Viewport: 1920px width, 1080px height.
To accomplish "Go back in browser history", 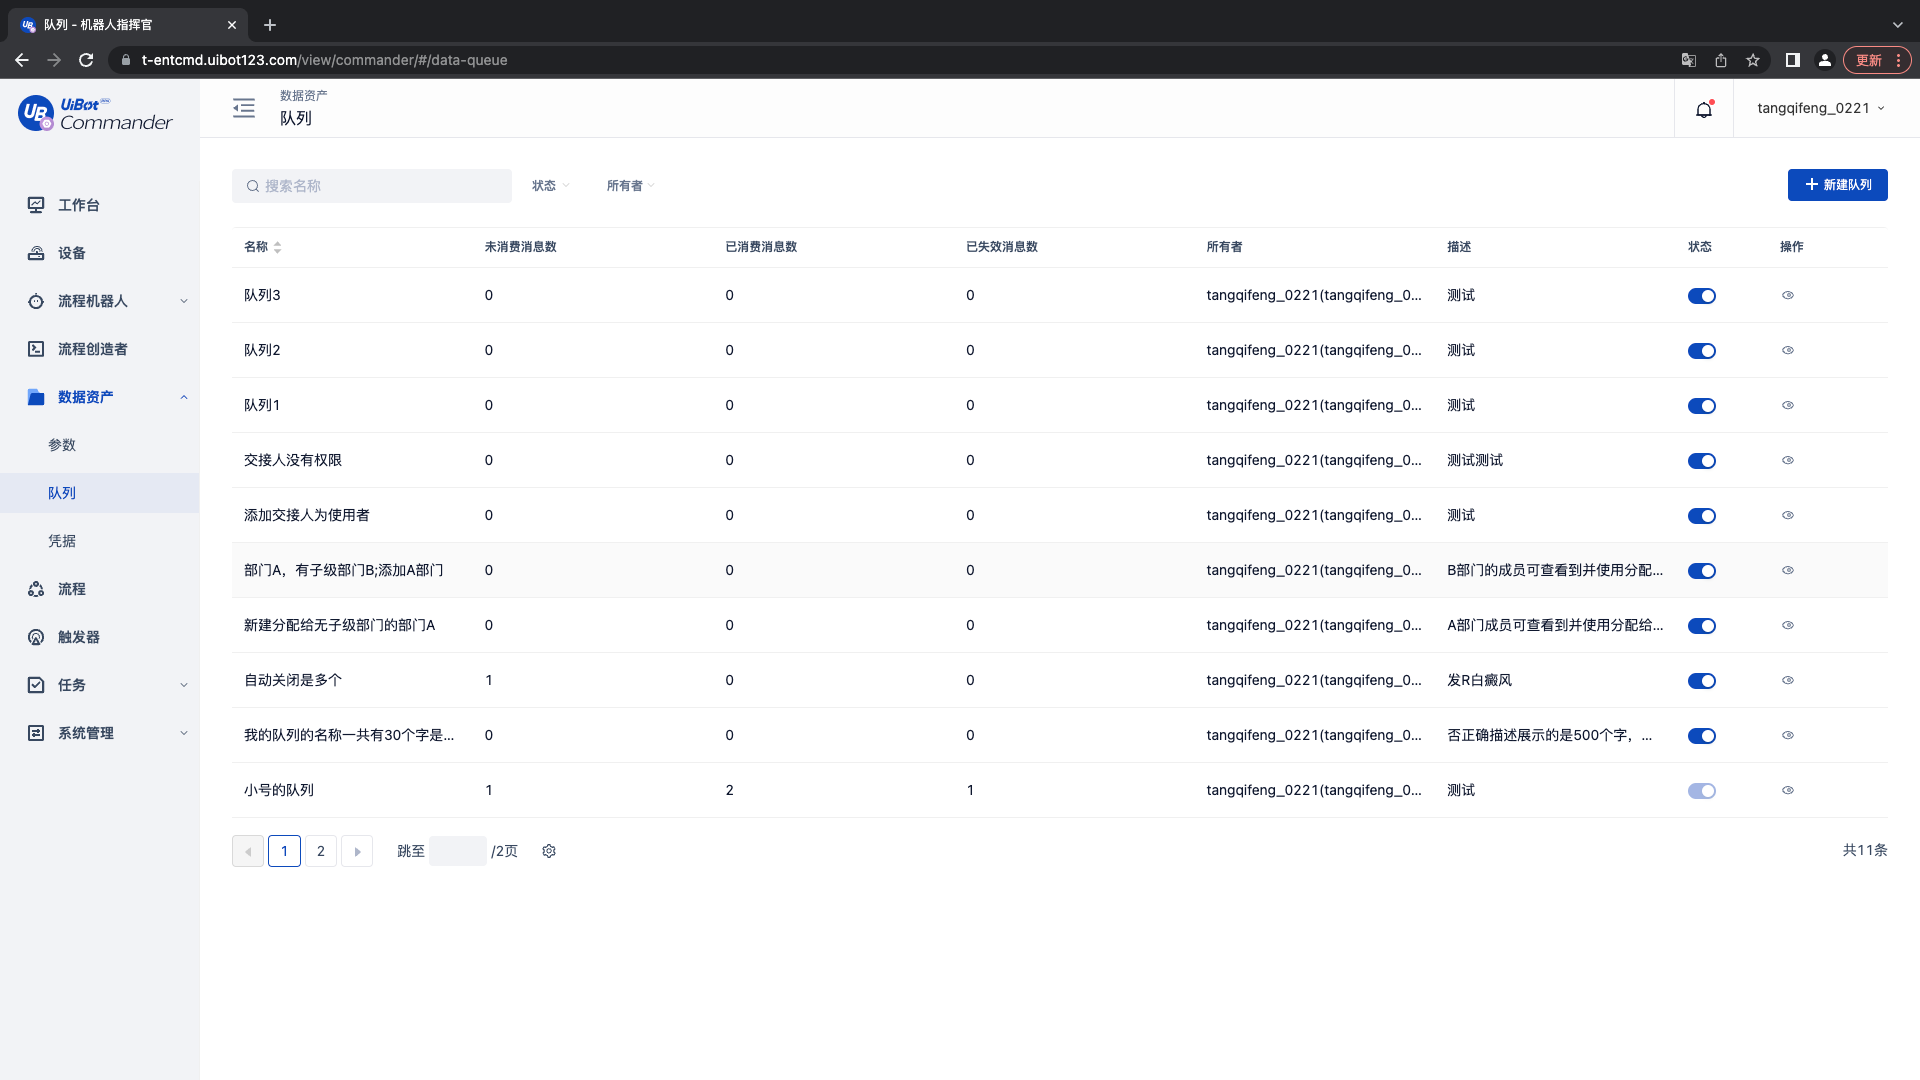I will point(22,60).
